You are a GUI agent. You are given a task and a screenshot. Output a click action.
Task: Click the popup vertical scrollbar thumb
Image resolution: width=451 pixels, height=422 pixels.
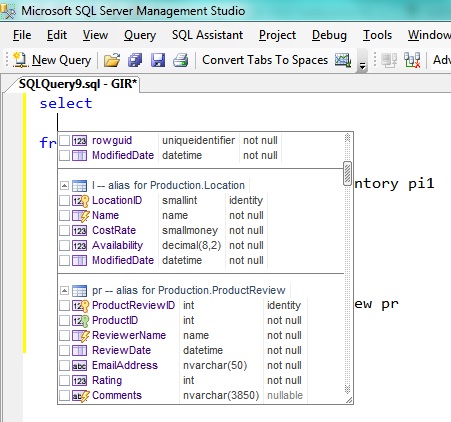(347, 173)
